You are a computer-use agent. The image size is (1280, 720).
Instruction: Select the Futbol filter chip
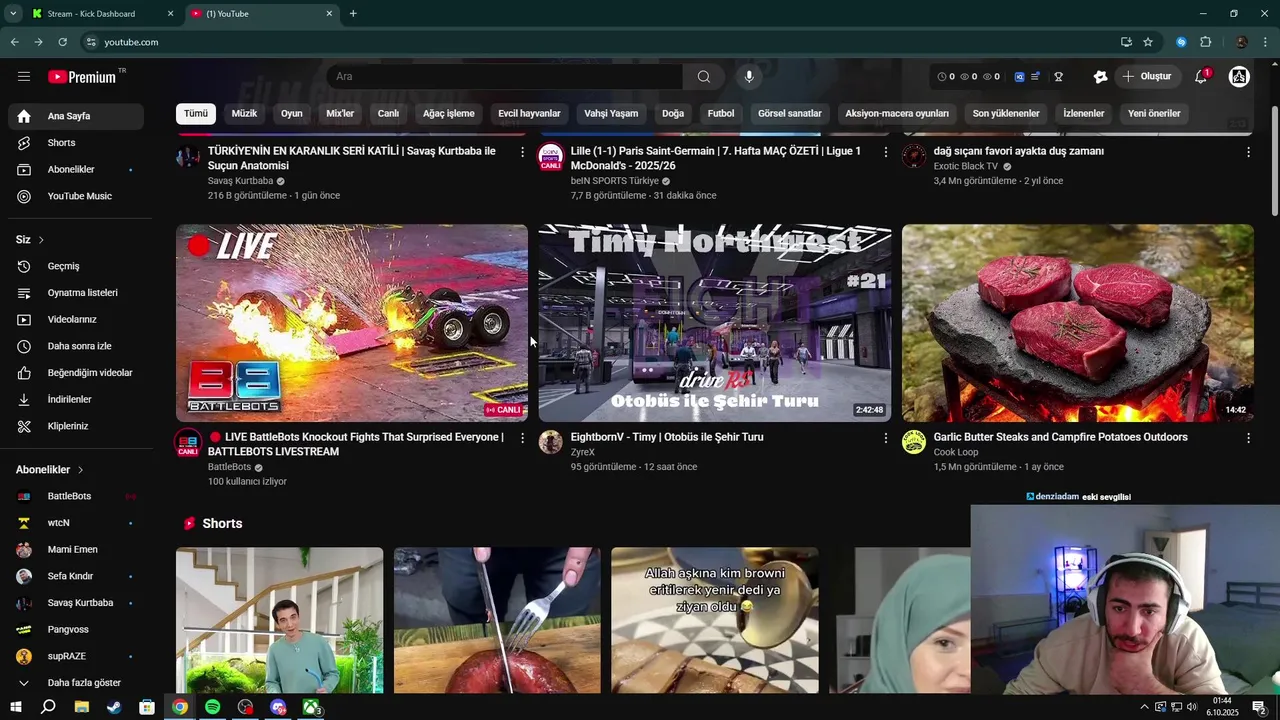click(721, 113)
